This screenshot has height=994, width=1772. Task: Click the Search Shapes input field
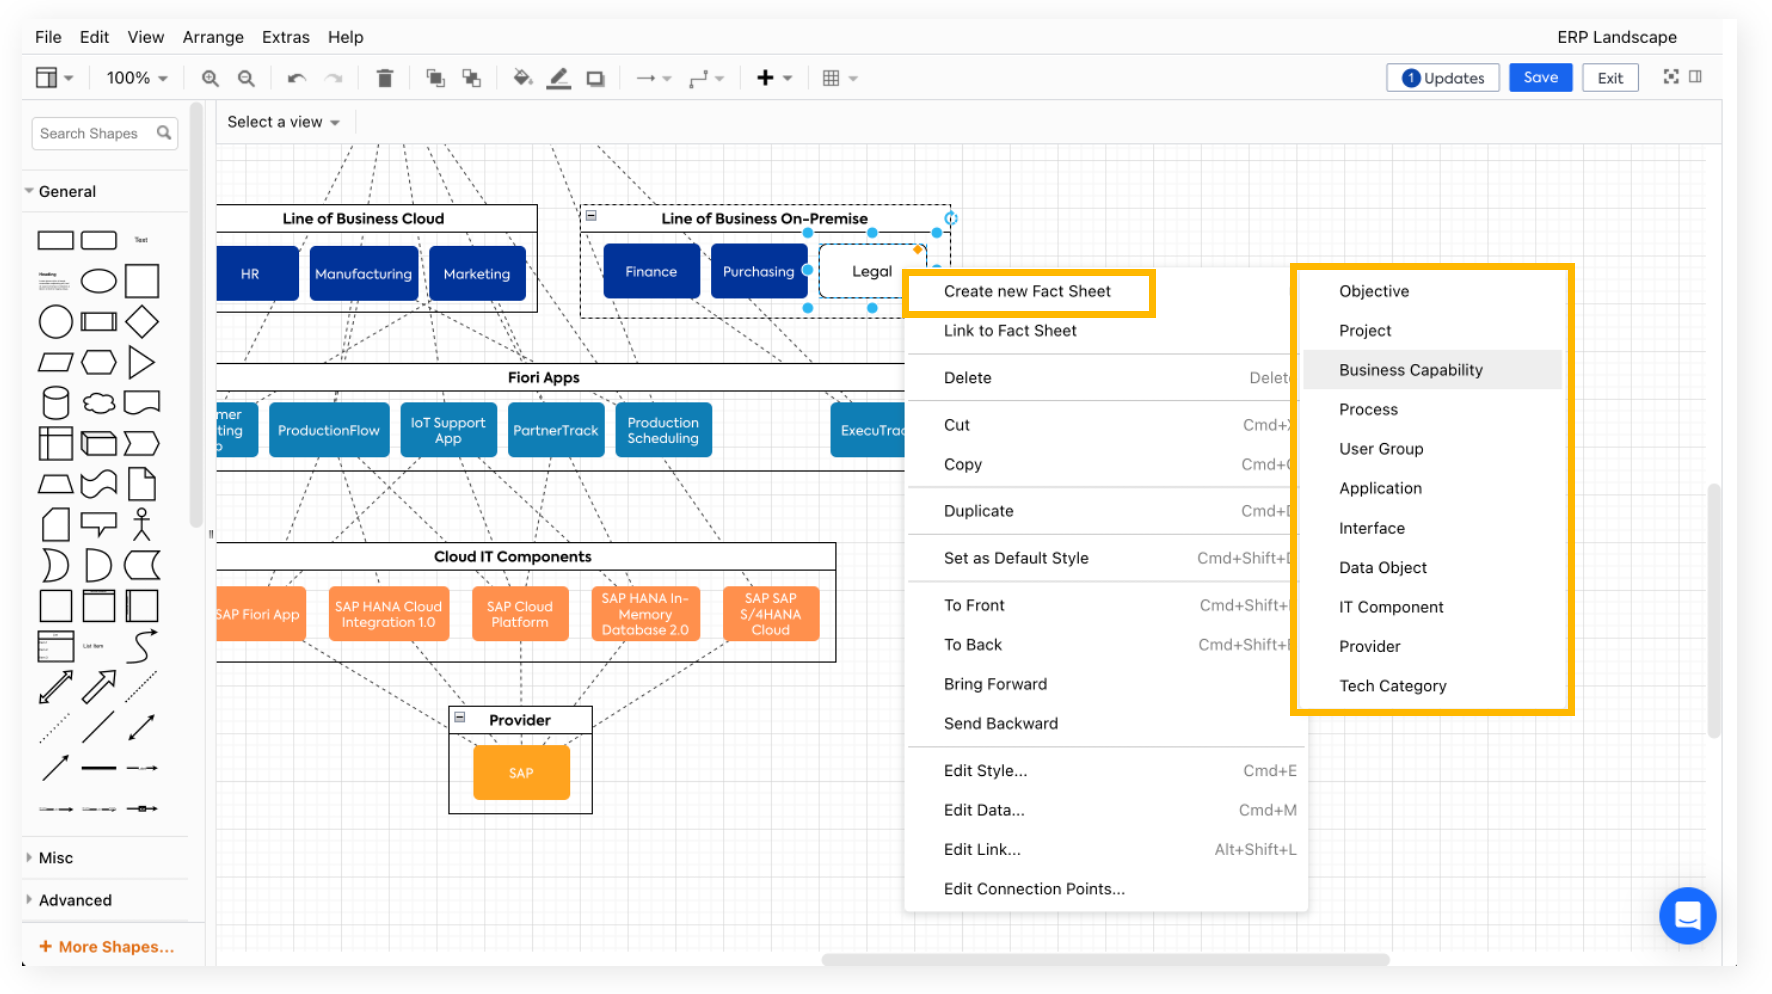(105, 133)
